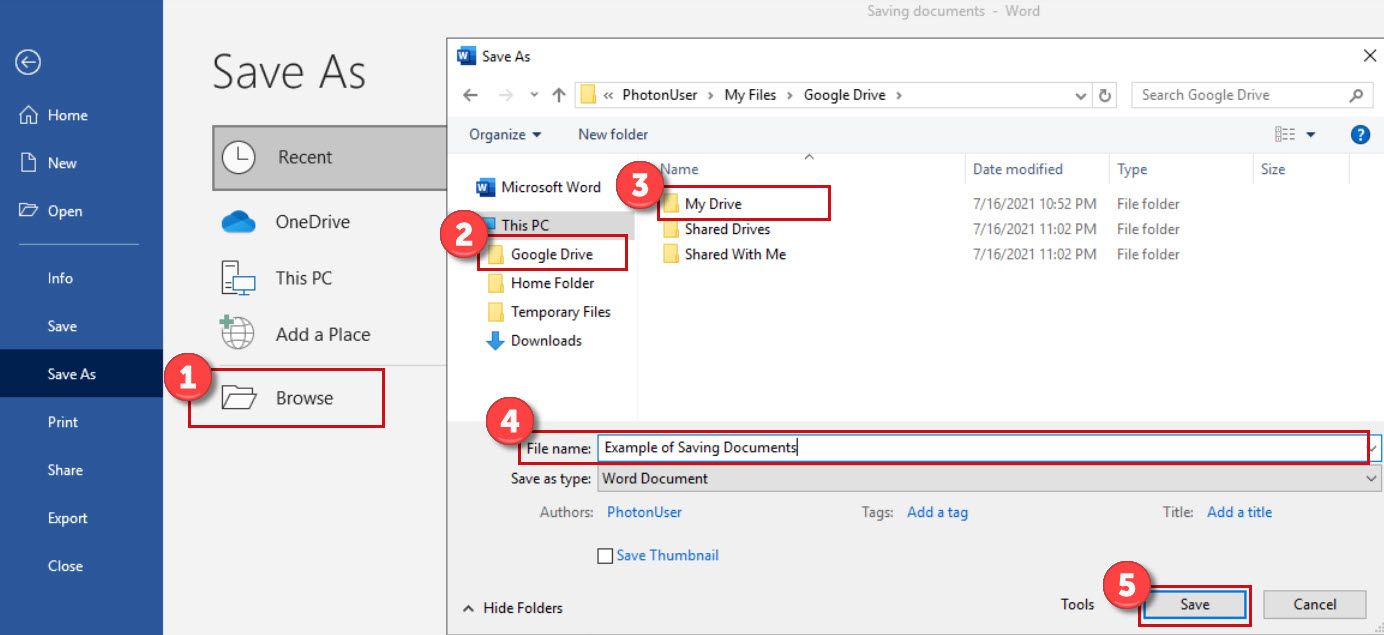Viewport: 1384px width, 635px height.
Task: Click PhotonUser in the Authors field
Action: pos(644,512)
